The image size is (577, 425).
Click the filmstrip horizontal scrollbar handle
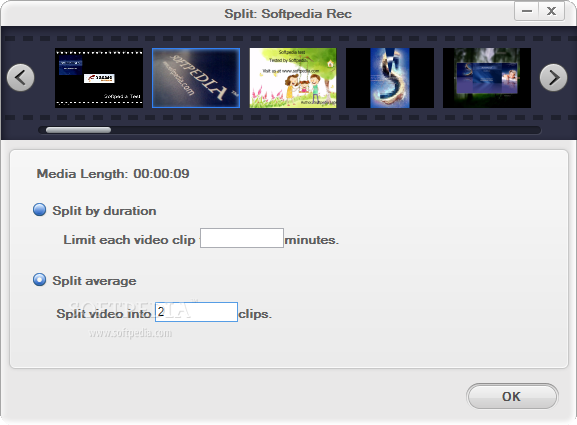coord(78,130)
